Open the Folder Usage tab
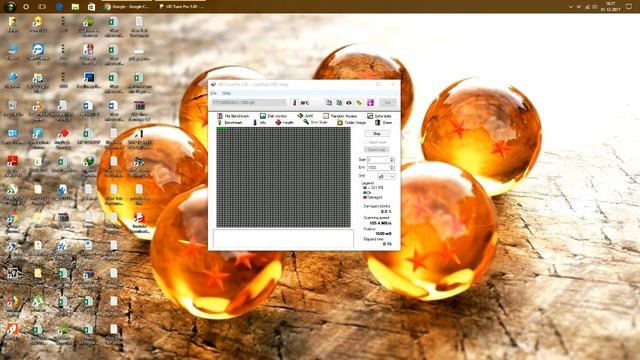Screen dimensions: 640x360 click(351, 122)
